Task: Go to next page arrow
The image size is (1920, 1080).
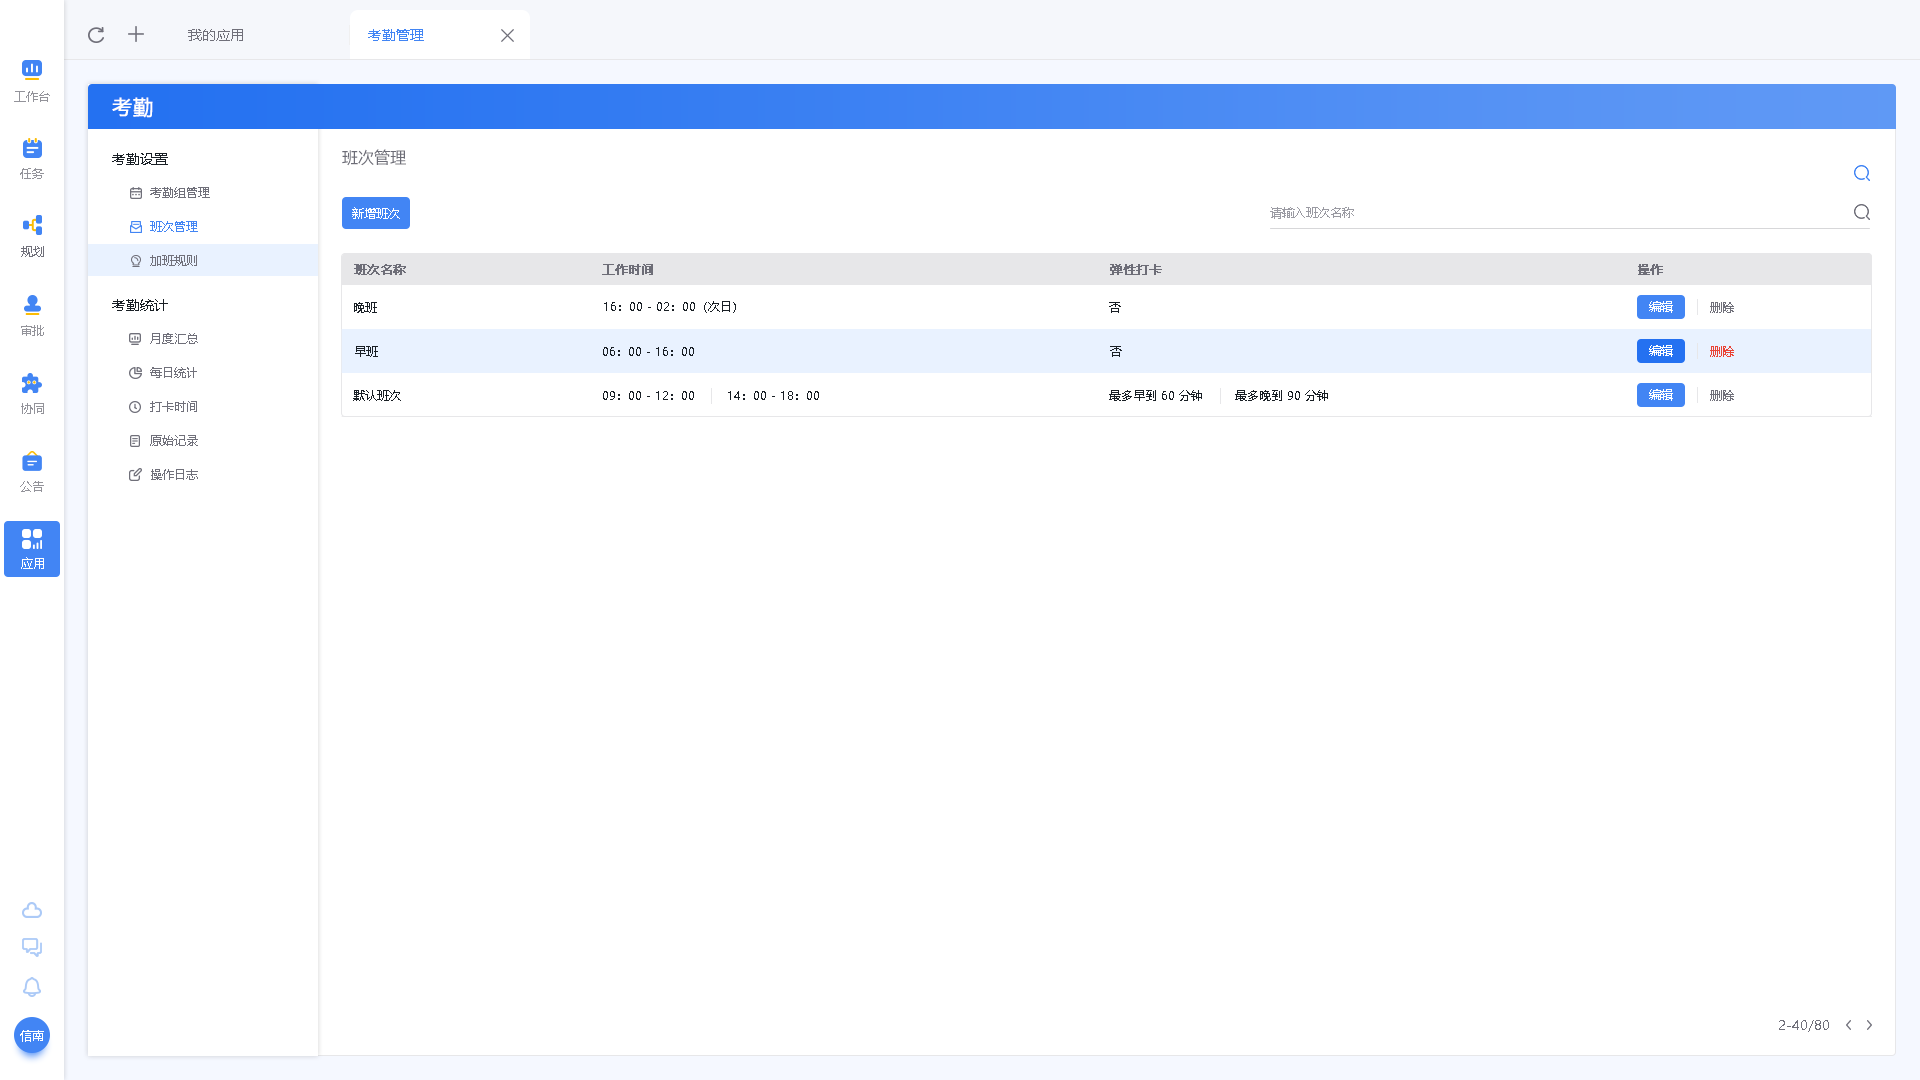Action: 1869,1025
